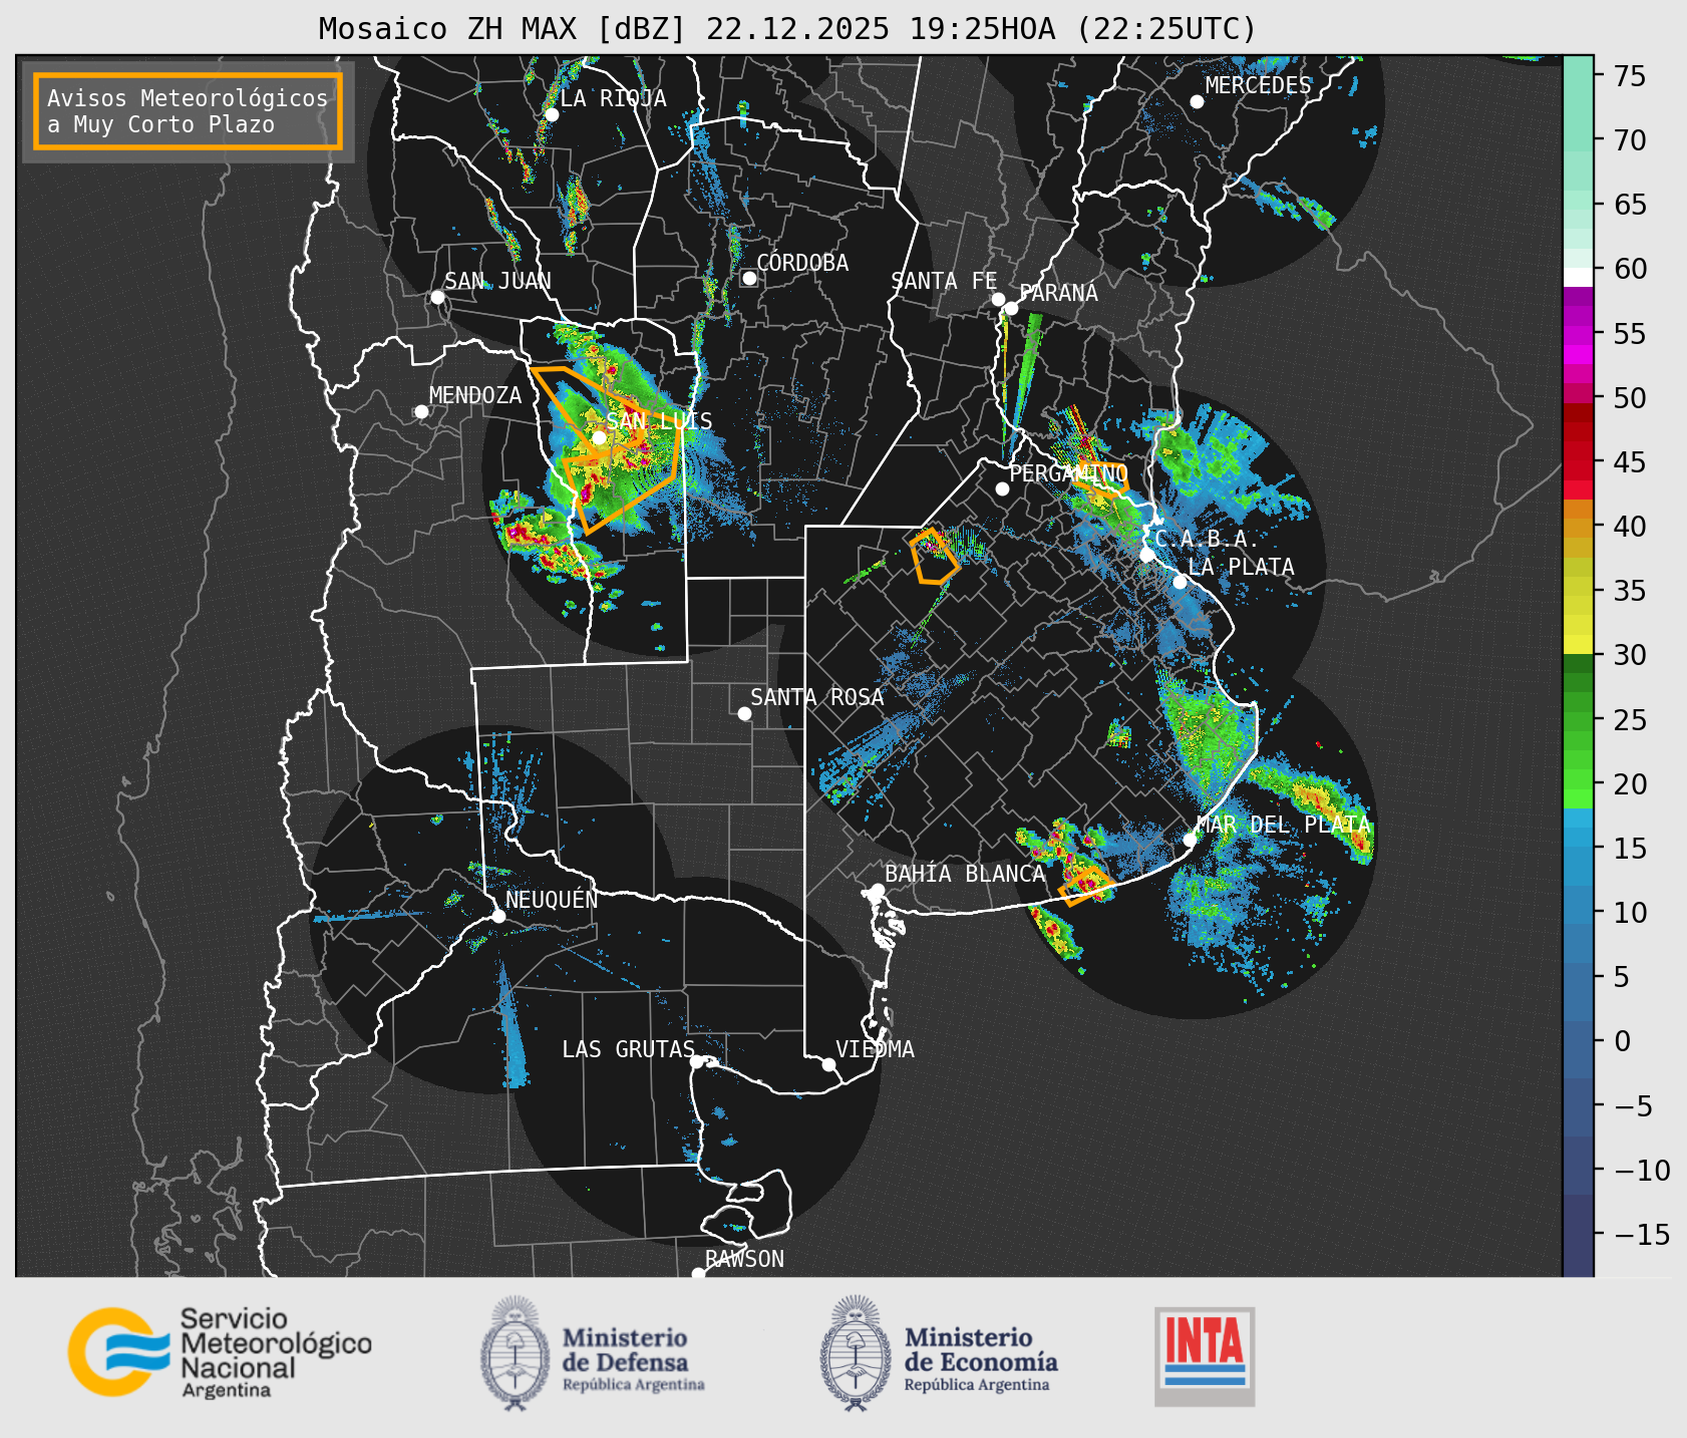The image size is (1687, 1438).
Task: Click the white city marker dot for Las Grutas
Action: pyautogui.click(x=697, y=1061)
